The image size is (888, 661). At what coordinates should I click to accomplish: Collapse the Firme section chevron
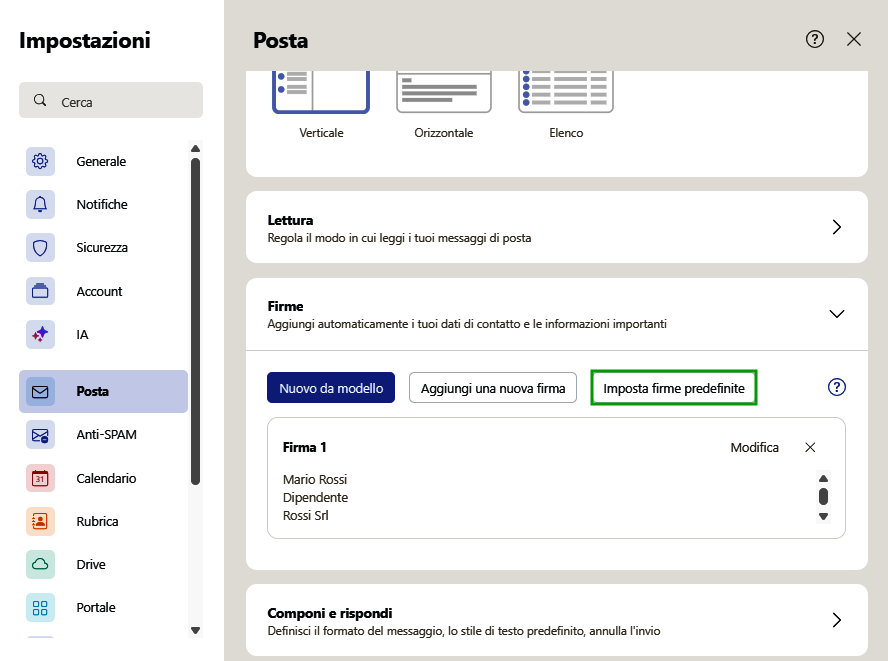click(x=837, y=313)
